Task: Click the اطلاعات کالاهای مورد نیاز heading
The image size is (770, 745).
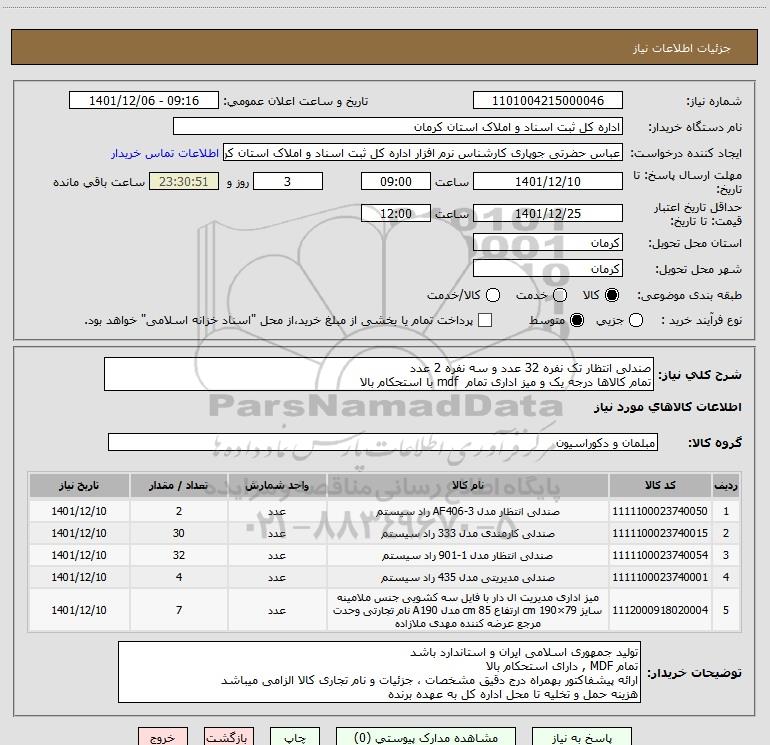Action: click(x=668, y=408)
